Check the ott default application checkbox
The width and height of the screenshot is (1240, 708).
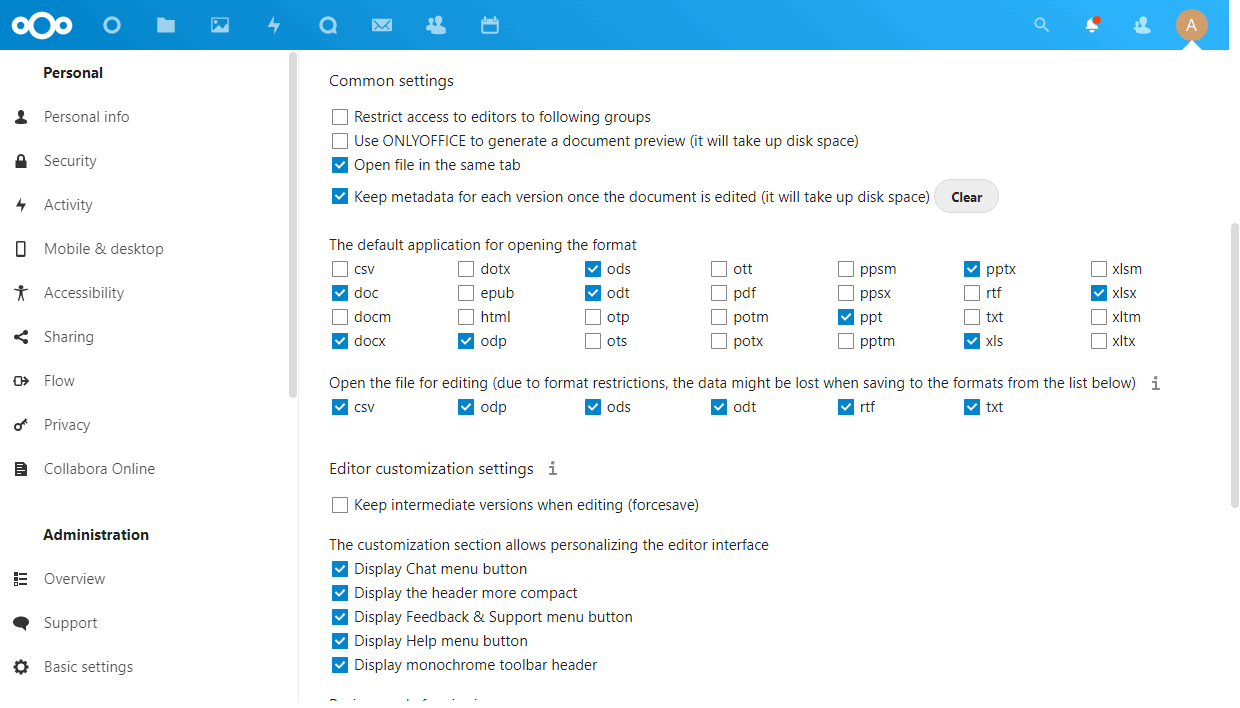[719, 269]
